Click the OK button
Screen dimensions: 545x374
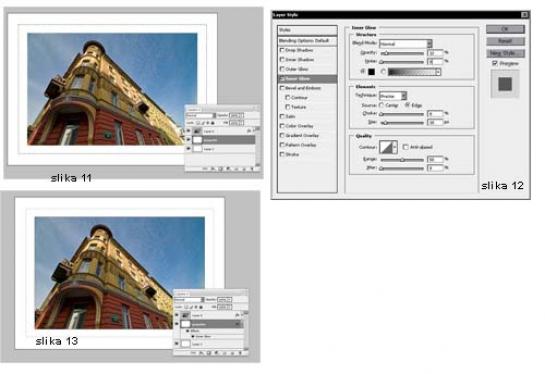tap(505, 29)
